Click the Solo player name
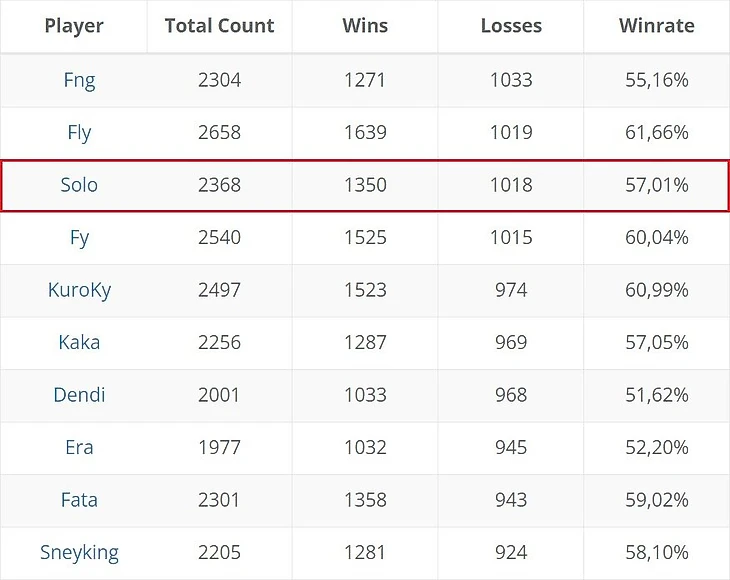Viewport: 730px width, 580px height. (x=79, y=186)
